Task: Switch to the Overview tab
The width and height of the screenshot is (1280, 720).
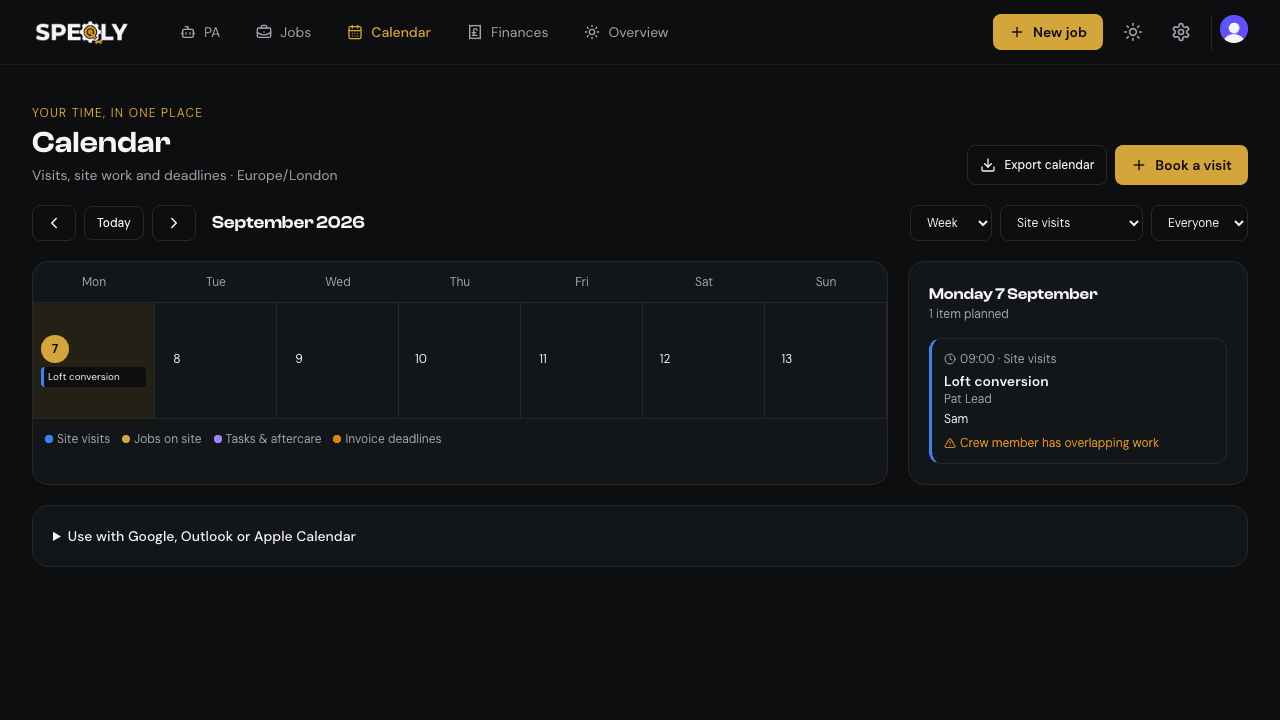Action: pos(626,32)
